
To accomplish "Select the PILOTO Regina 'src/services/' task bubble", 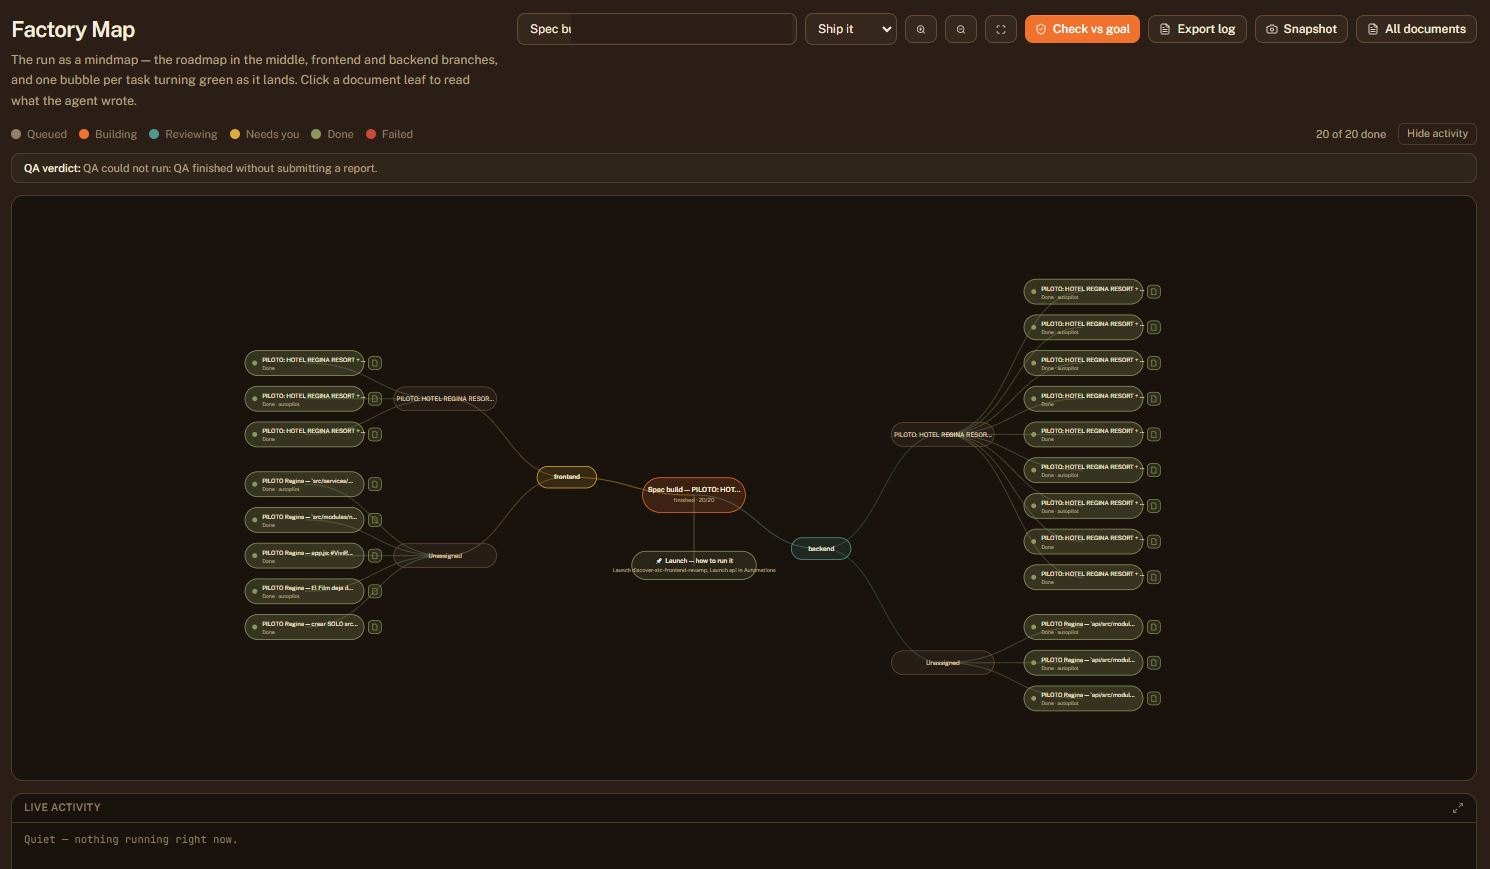I will click(304, 484).
